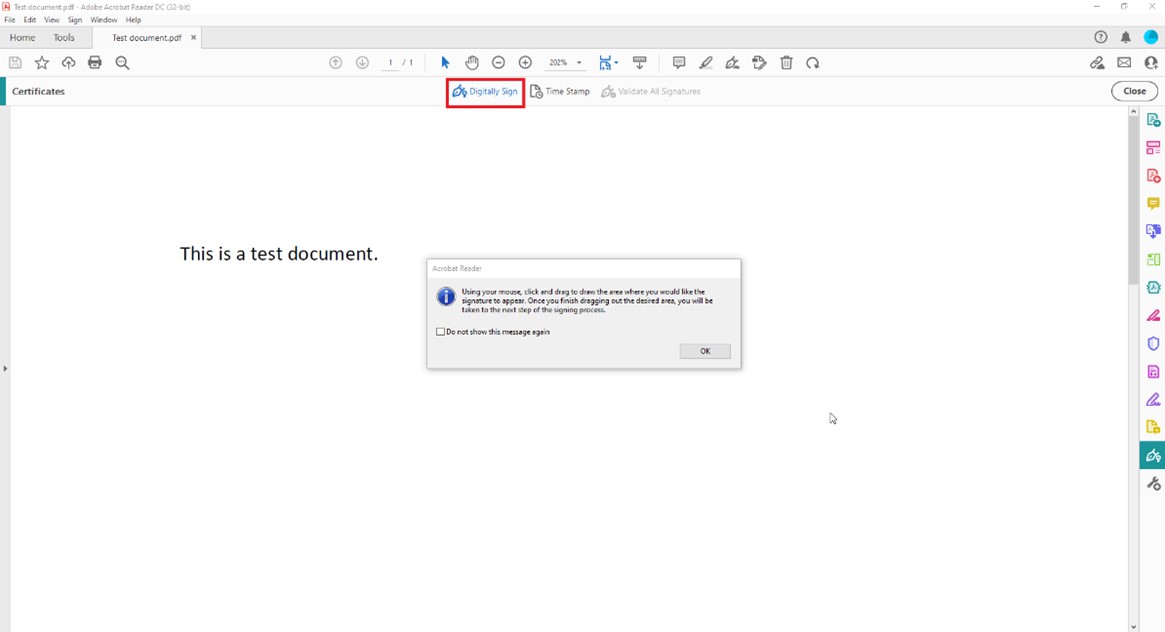
Task: Click the Digitally Sign button
Action: pyautogui.click(x=484, y=91)
